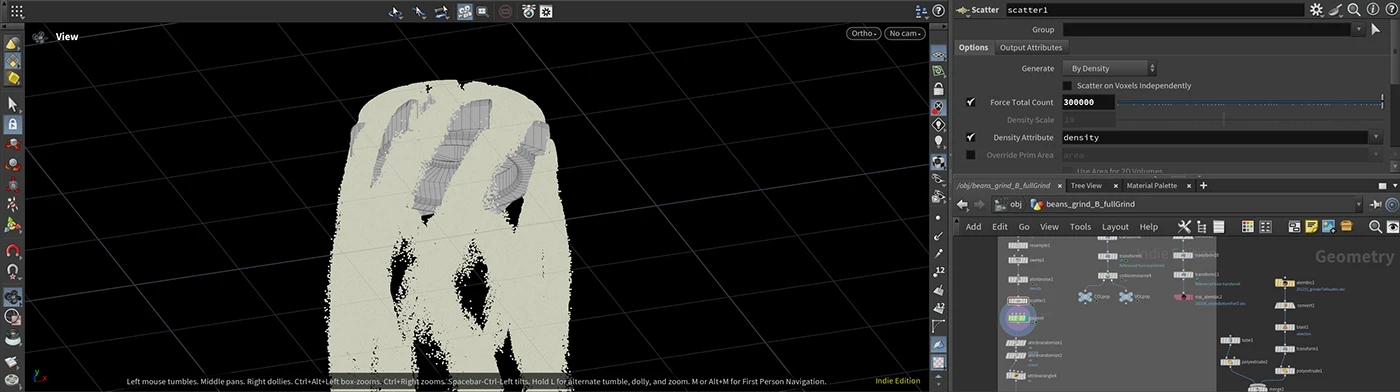Open the Ortho viewport dropdown
The height and width of the screenshot is (392, 1400).
863,33
